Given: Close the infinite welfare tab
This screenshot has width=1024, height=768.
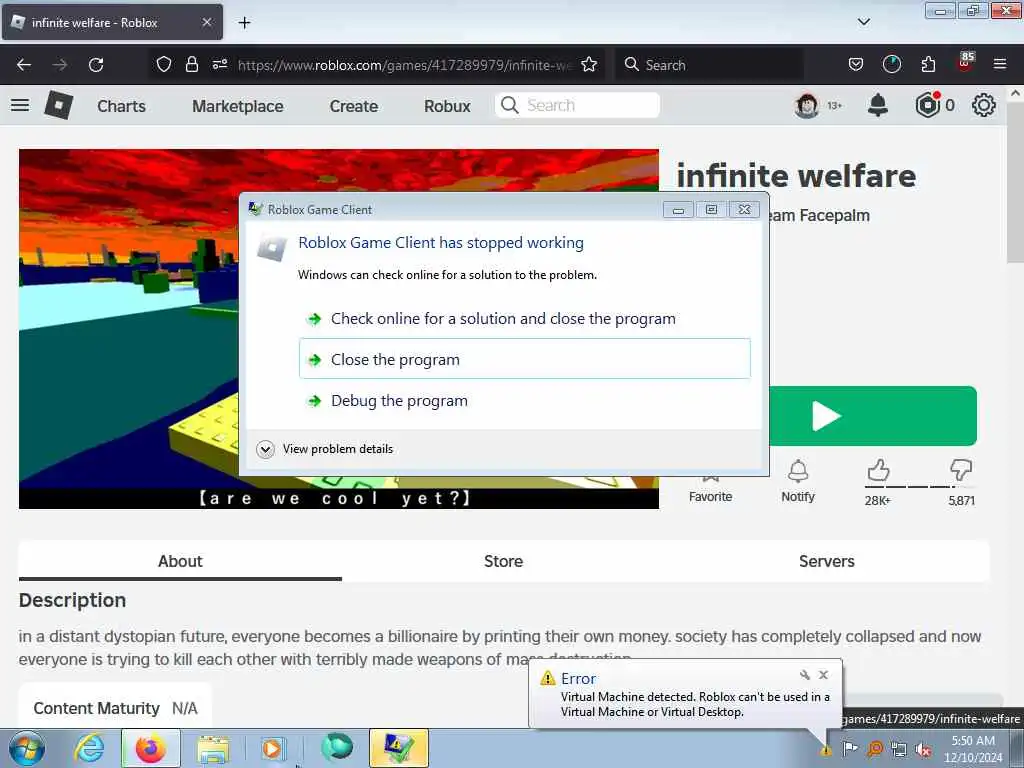Looking at the screenshot, I should (x=206, y=22).
